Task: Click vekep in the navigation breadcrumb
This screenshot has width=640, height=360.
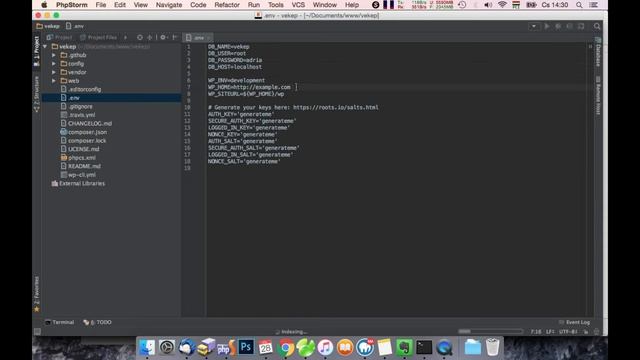Action: [48, 26]
